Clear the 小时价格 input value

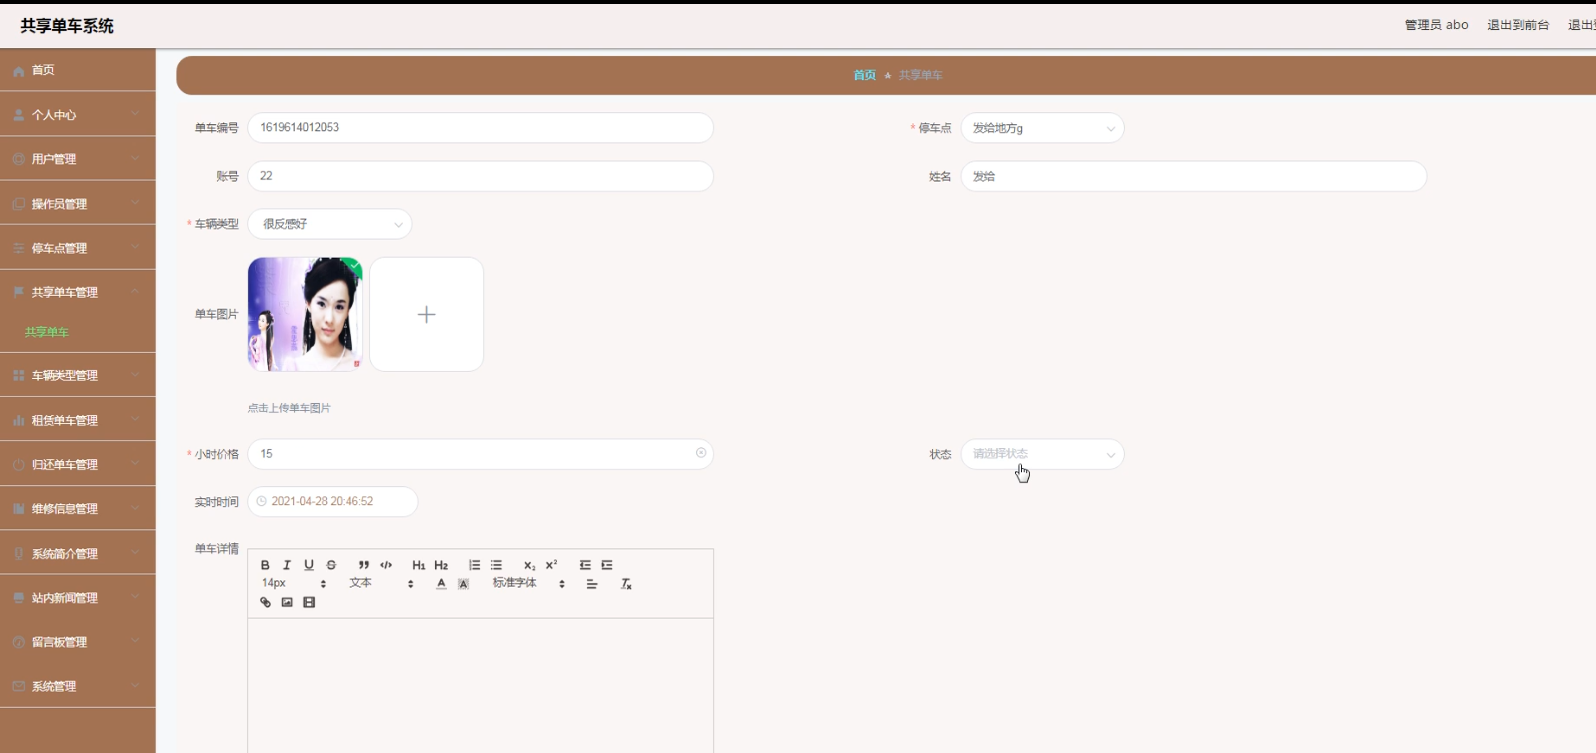701,453
